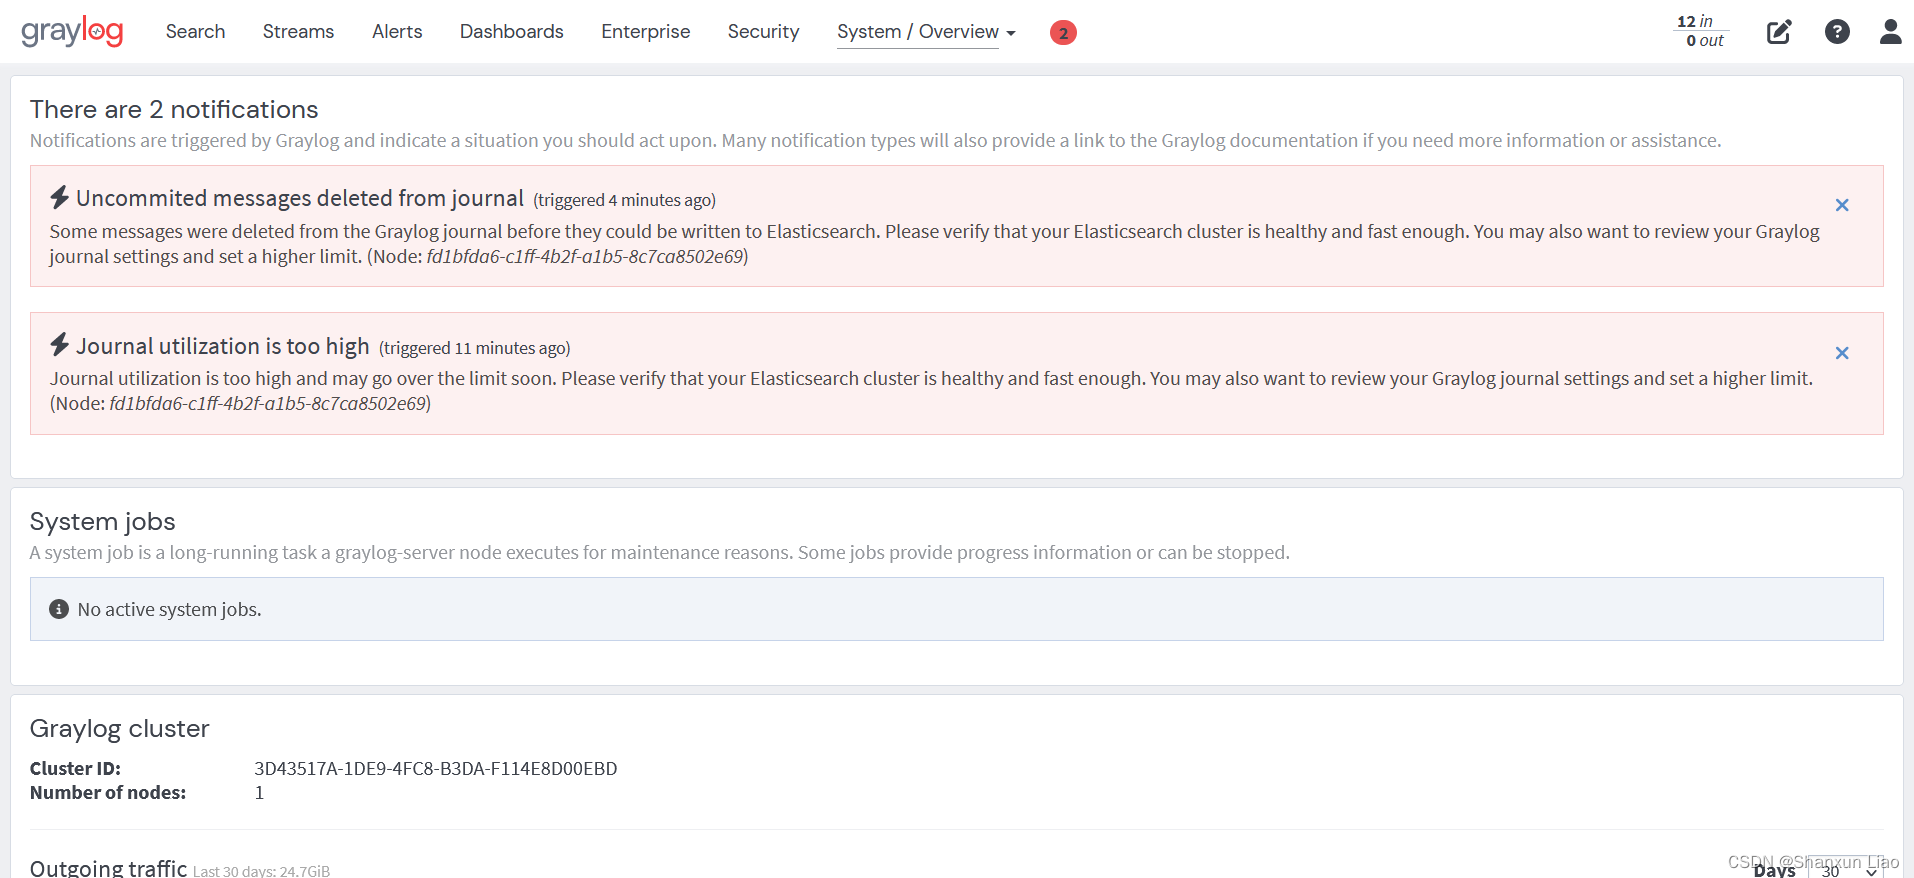This screenshot has width=1914, height=878.
Task: Open the Search page
Action: pos(195,32)
